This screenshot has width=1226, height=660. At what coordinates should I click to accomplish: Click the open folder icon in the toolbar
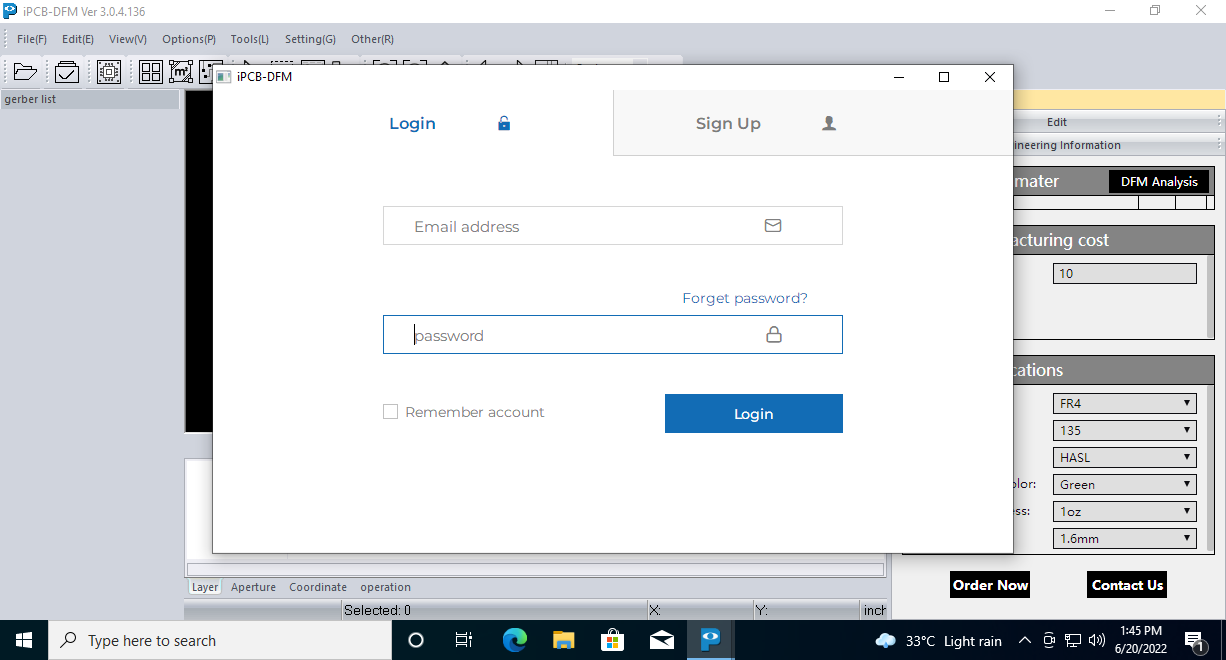click(25, 72)
